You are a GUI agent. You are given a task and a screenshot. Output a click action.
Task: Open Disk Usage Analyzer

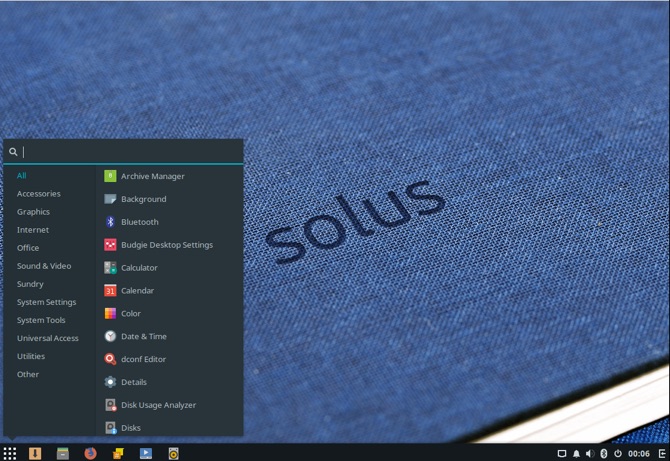pyautogui.click(x=158, y=405)
